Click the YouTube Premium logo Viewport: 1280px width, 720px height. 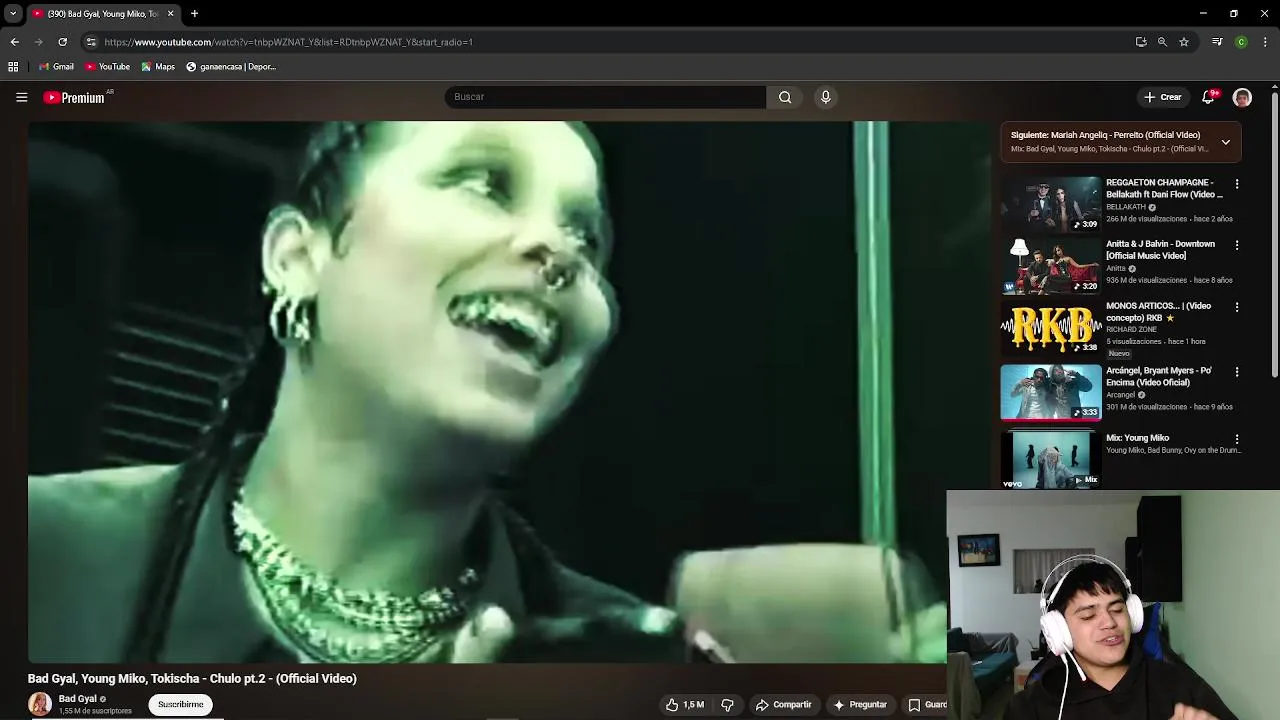coord(74,97)
